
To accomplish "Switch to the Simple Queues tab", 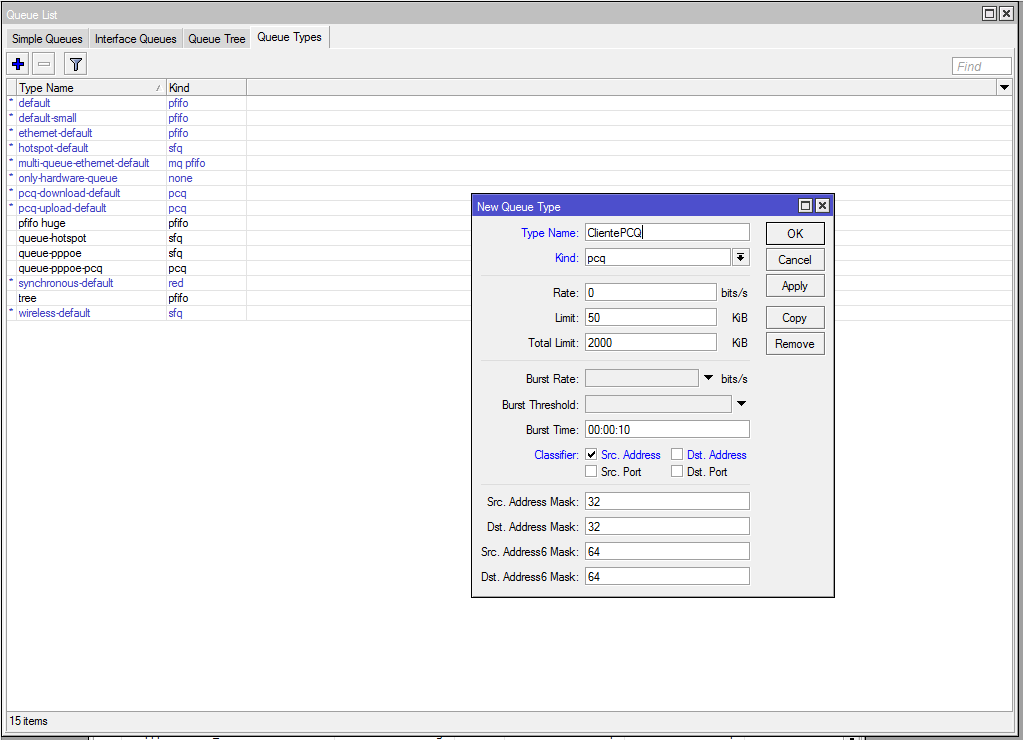I will tap(47, 39).
